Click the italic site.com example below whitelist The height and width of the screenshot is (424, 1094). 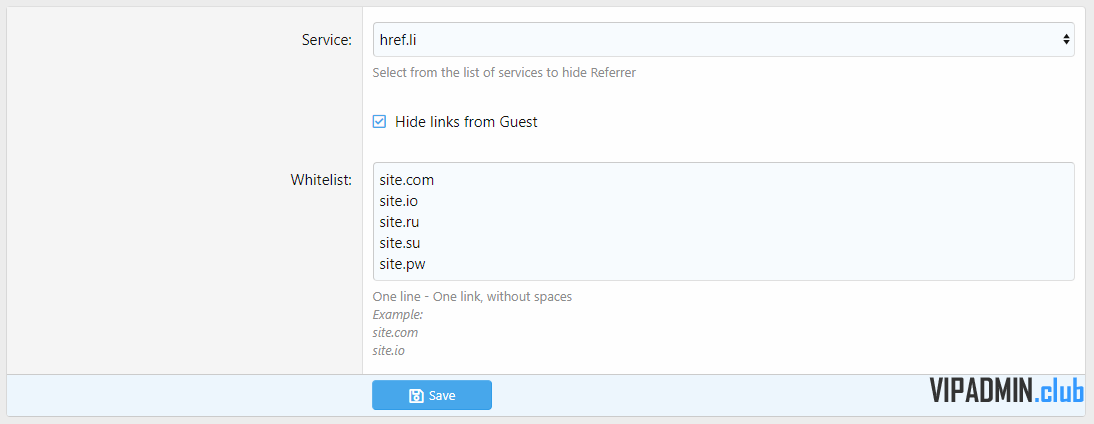pyautogui.click(x=395, y=333)
